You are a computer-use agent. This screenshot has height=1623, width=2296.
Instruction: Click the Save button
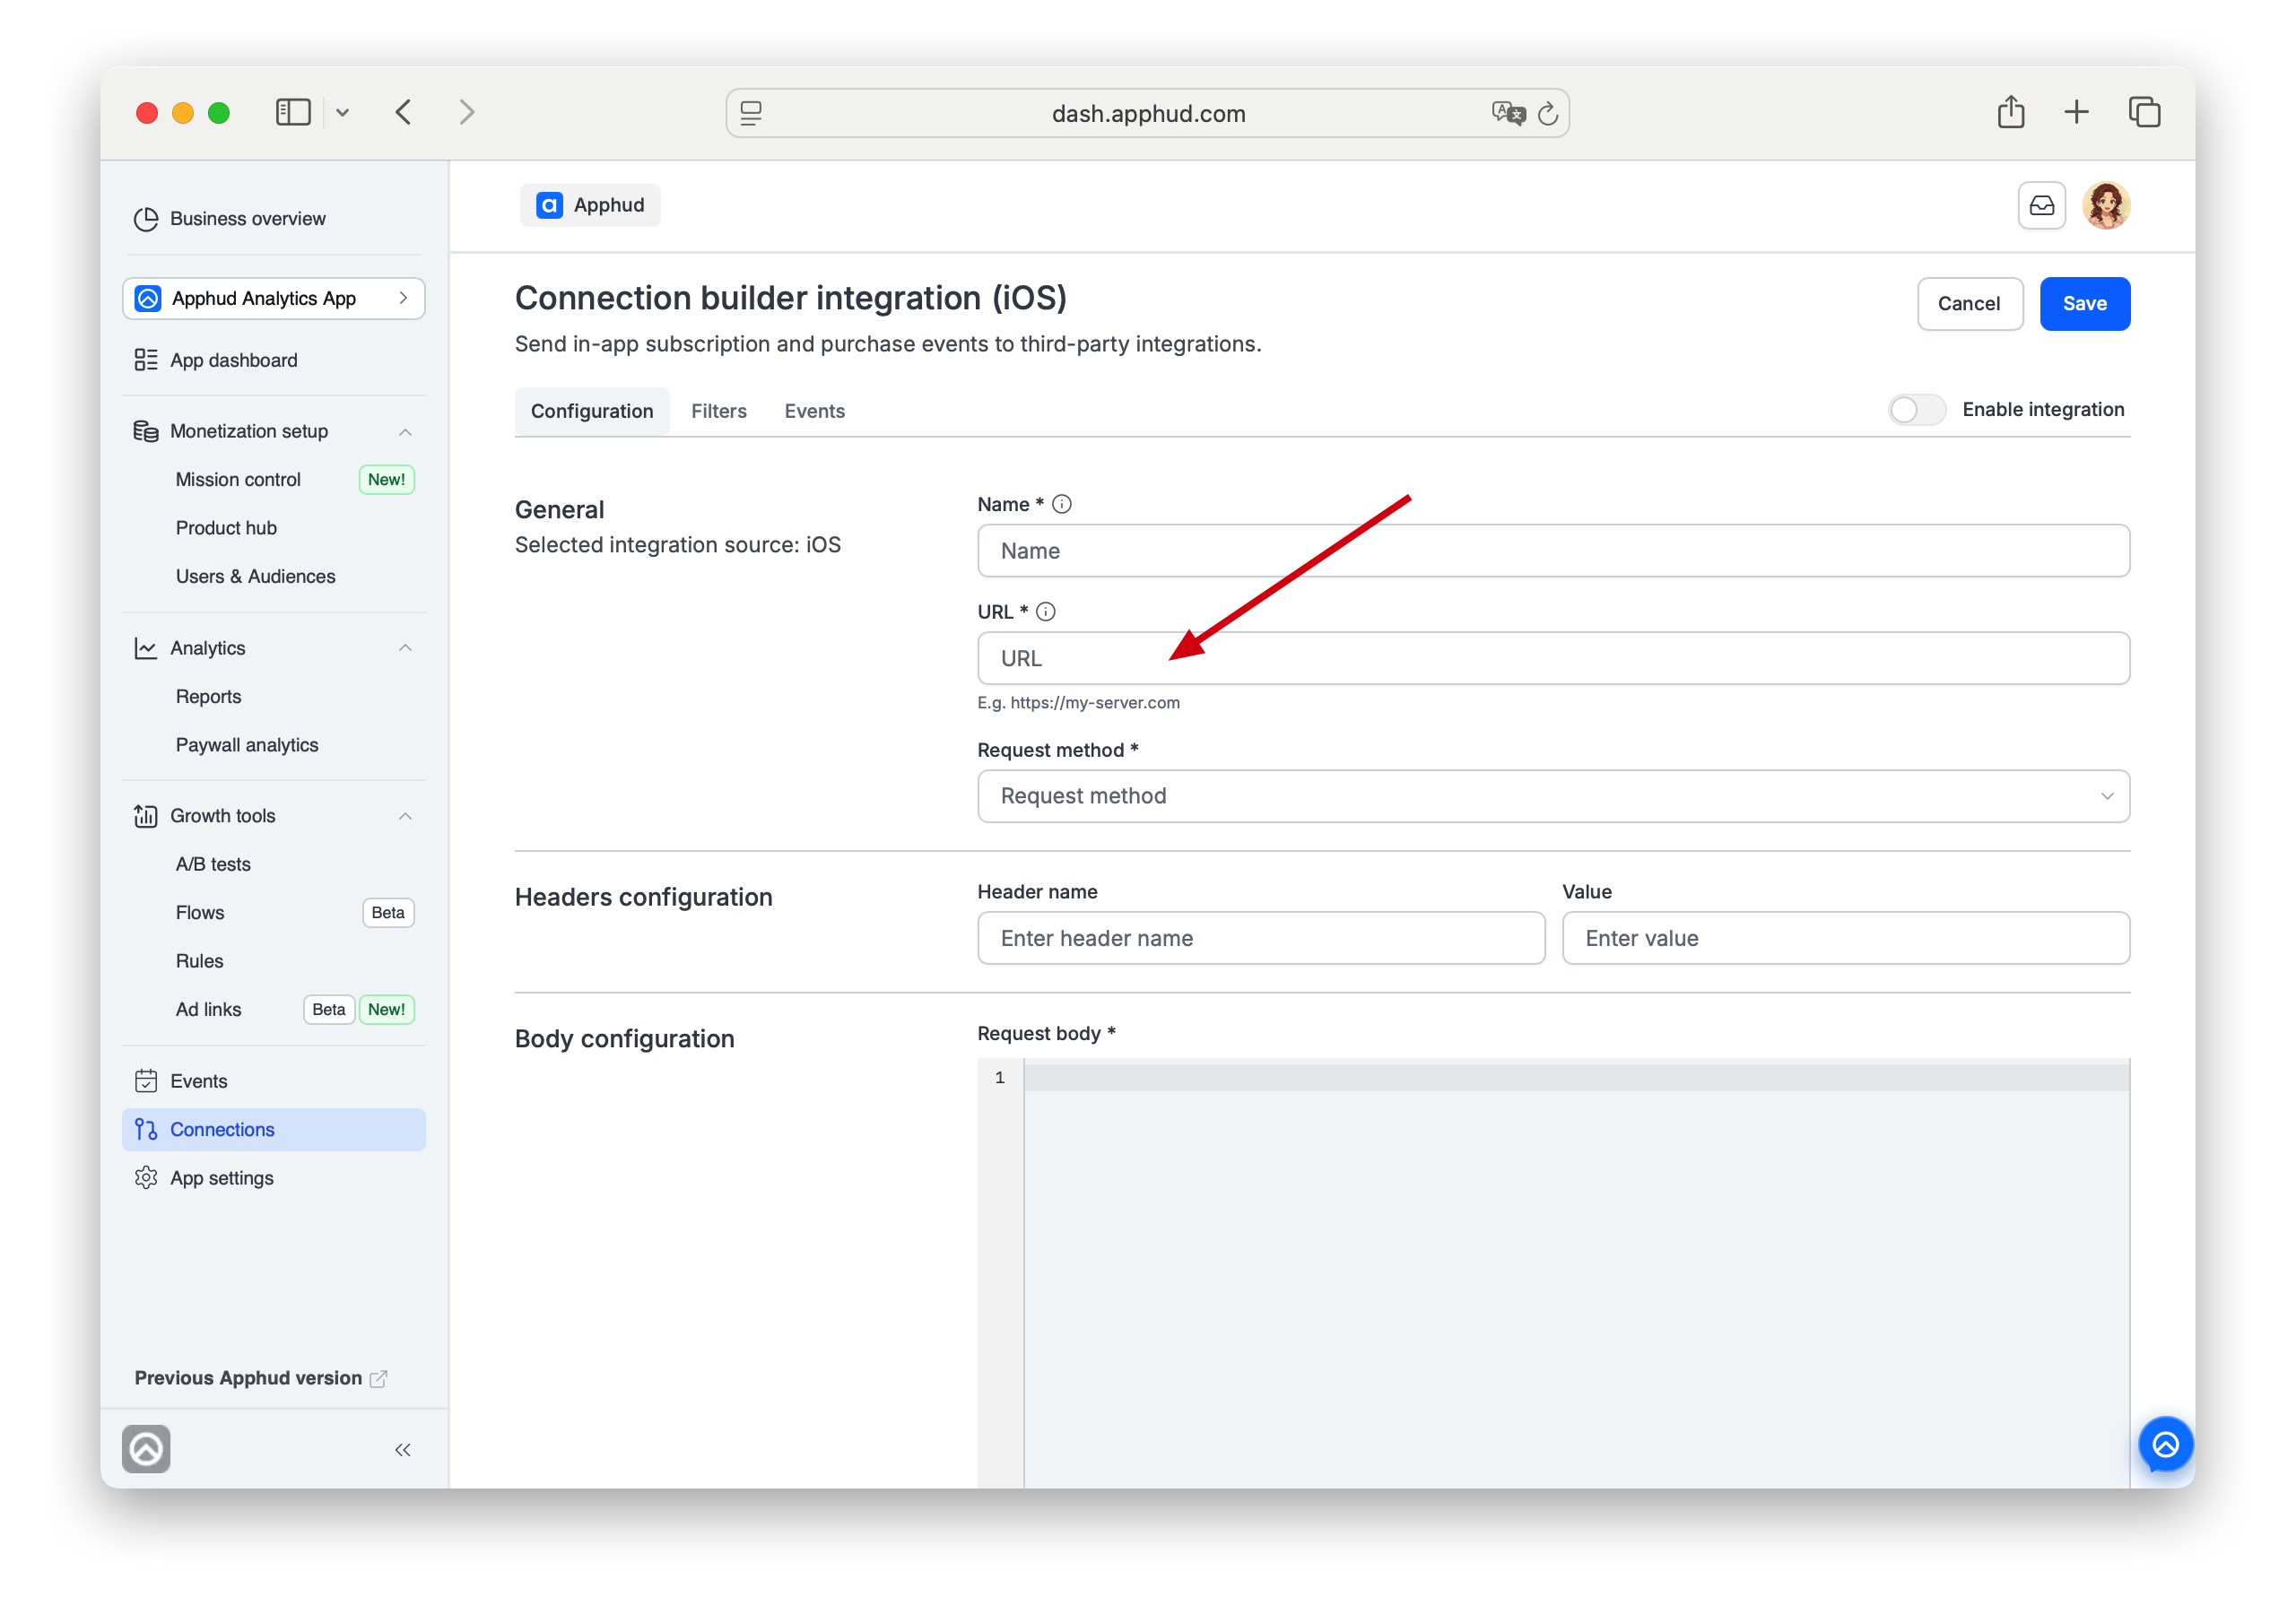(2085, 303)
